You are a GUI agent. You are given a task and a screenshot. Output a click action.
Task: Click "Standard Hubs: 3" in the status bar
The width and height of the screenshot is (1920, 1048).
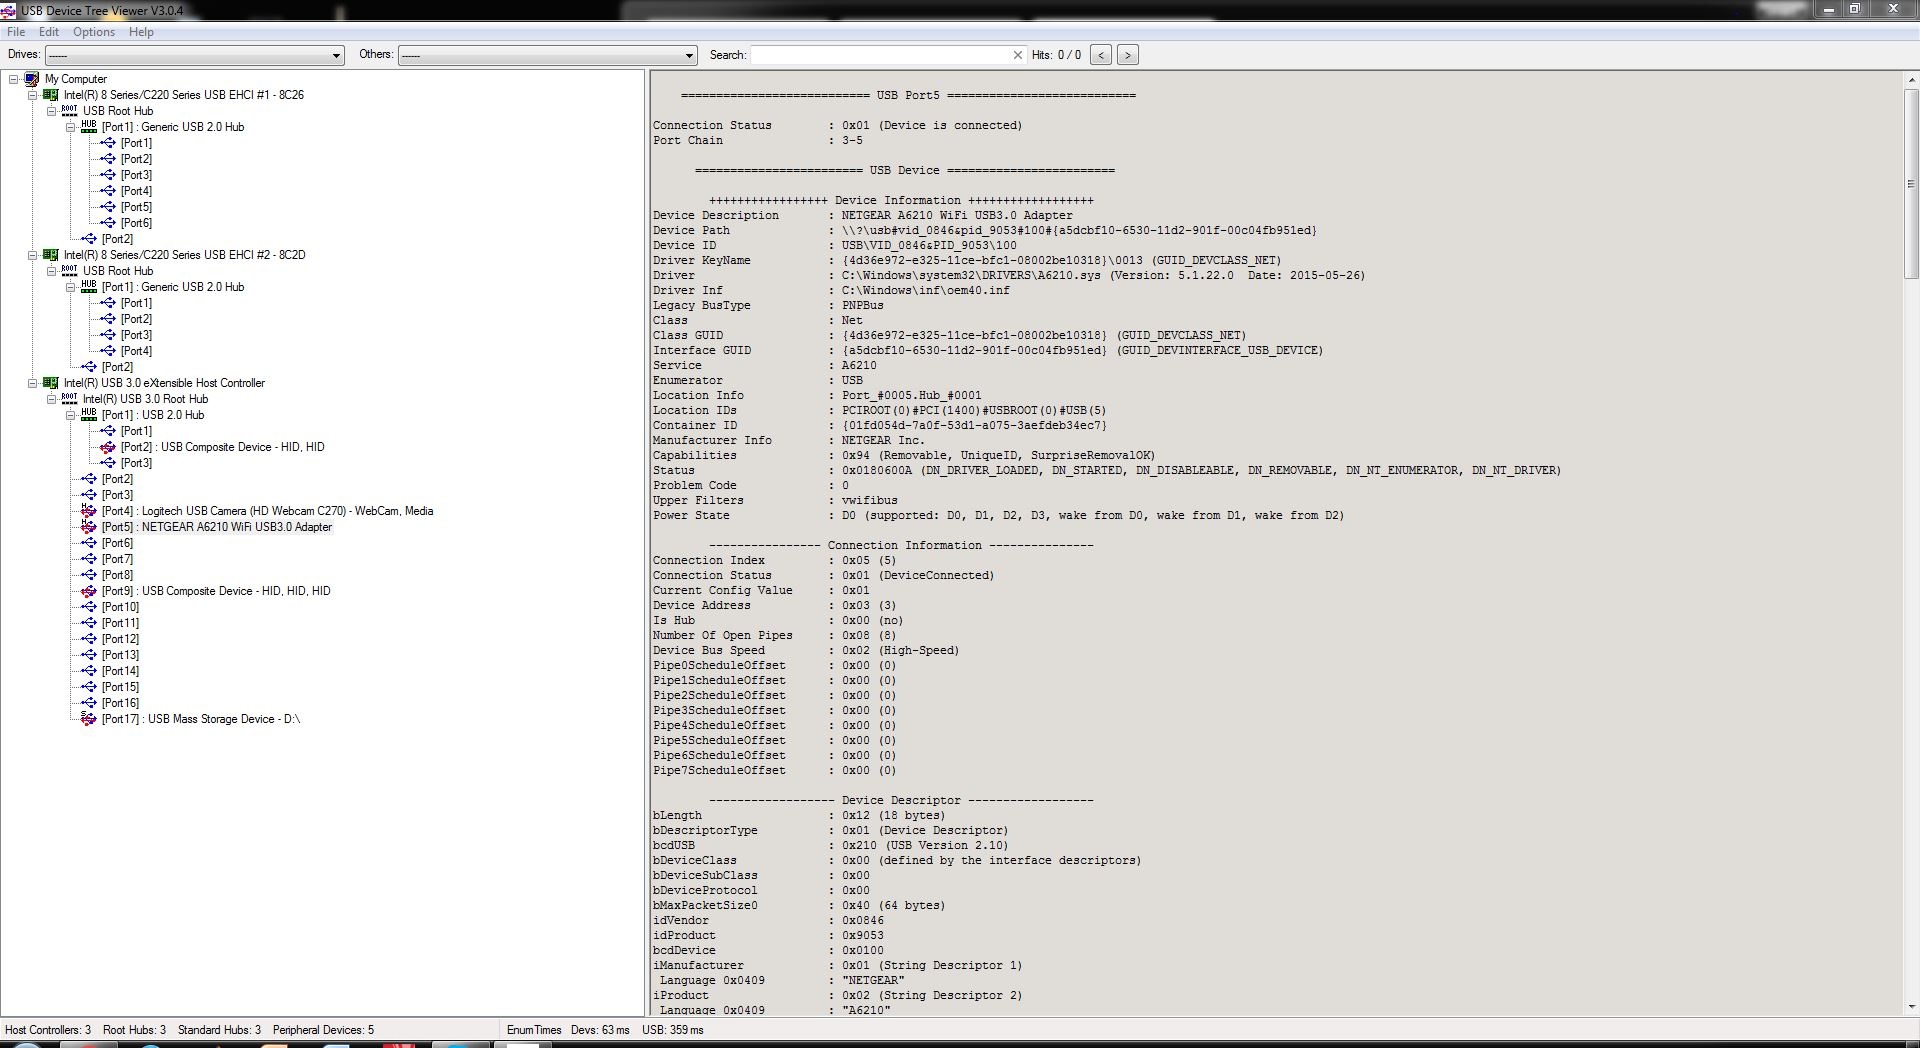tap(220, 1030)
